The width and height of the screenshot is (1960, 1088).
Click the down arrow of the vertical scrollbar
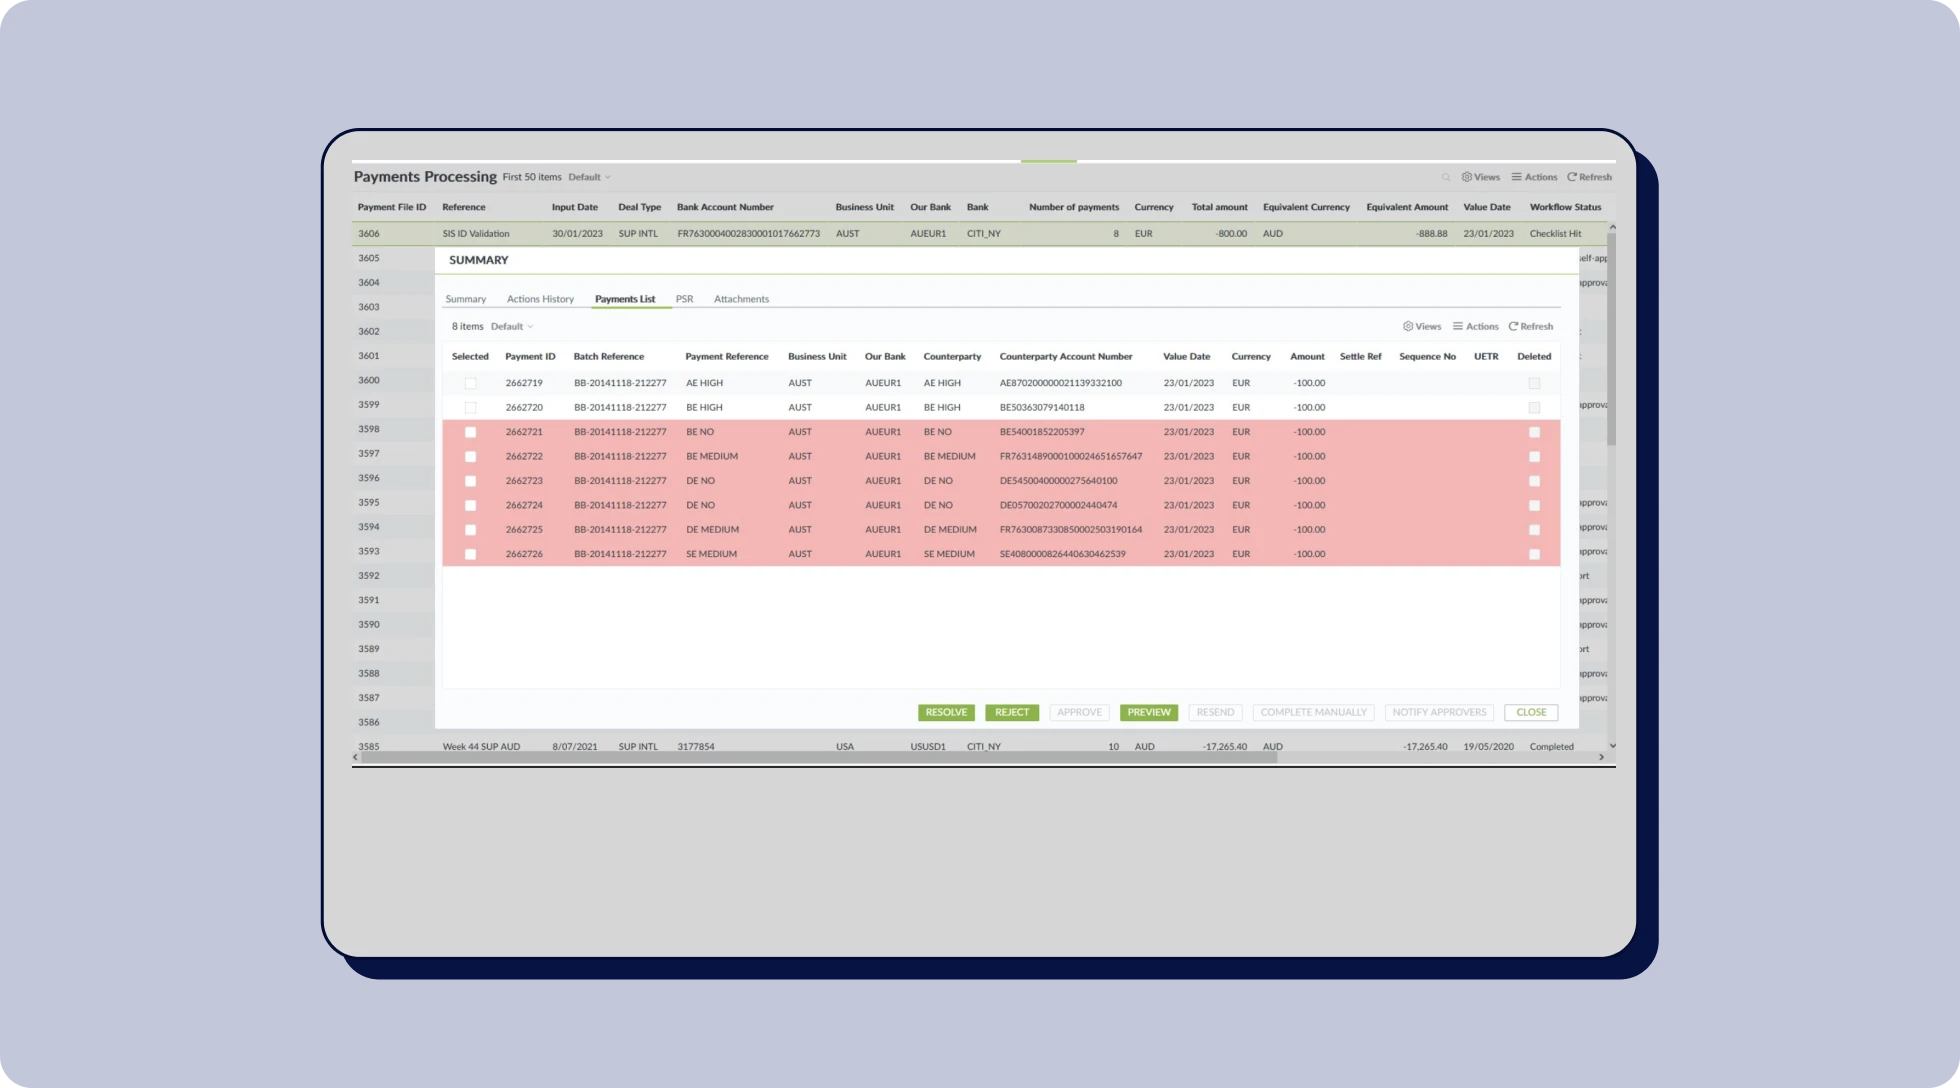click(x=1612, y=745)
